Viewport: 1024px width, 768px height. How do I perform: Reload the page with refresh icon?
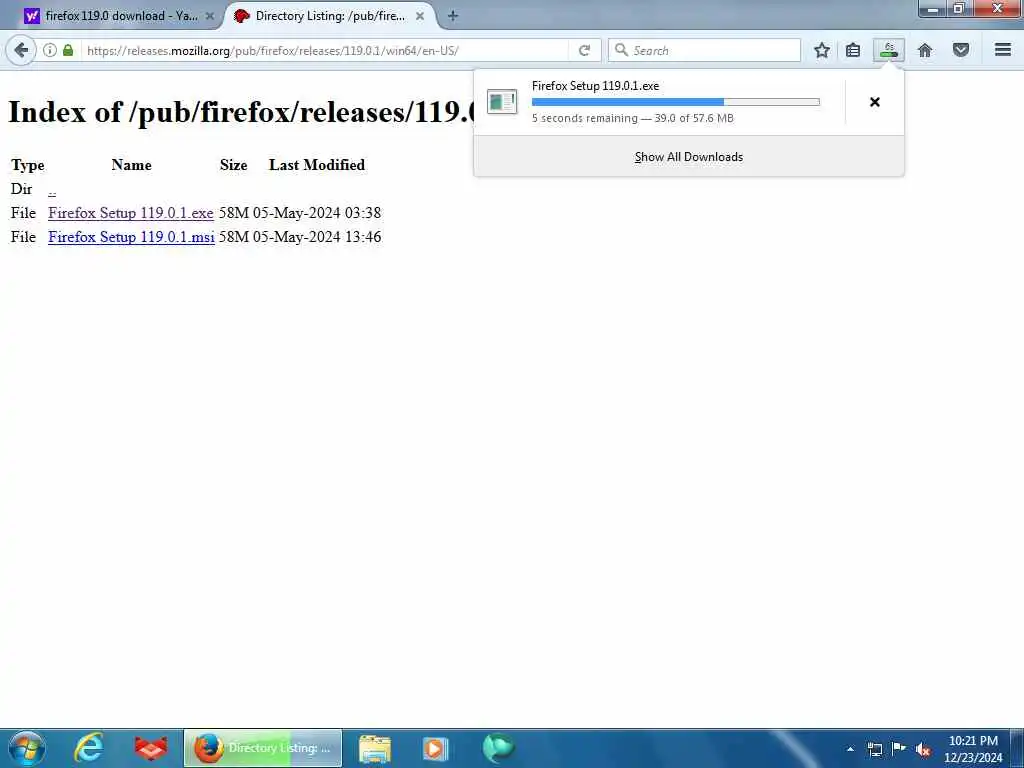[584, 50]
